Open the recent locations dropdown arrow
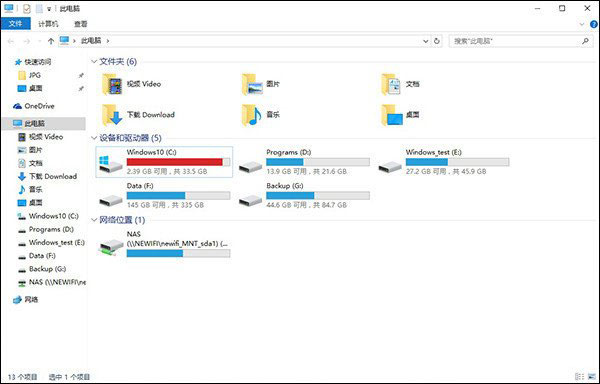Screen dimensions: 600x384 tap(39, 41)
